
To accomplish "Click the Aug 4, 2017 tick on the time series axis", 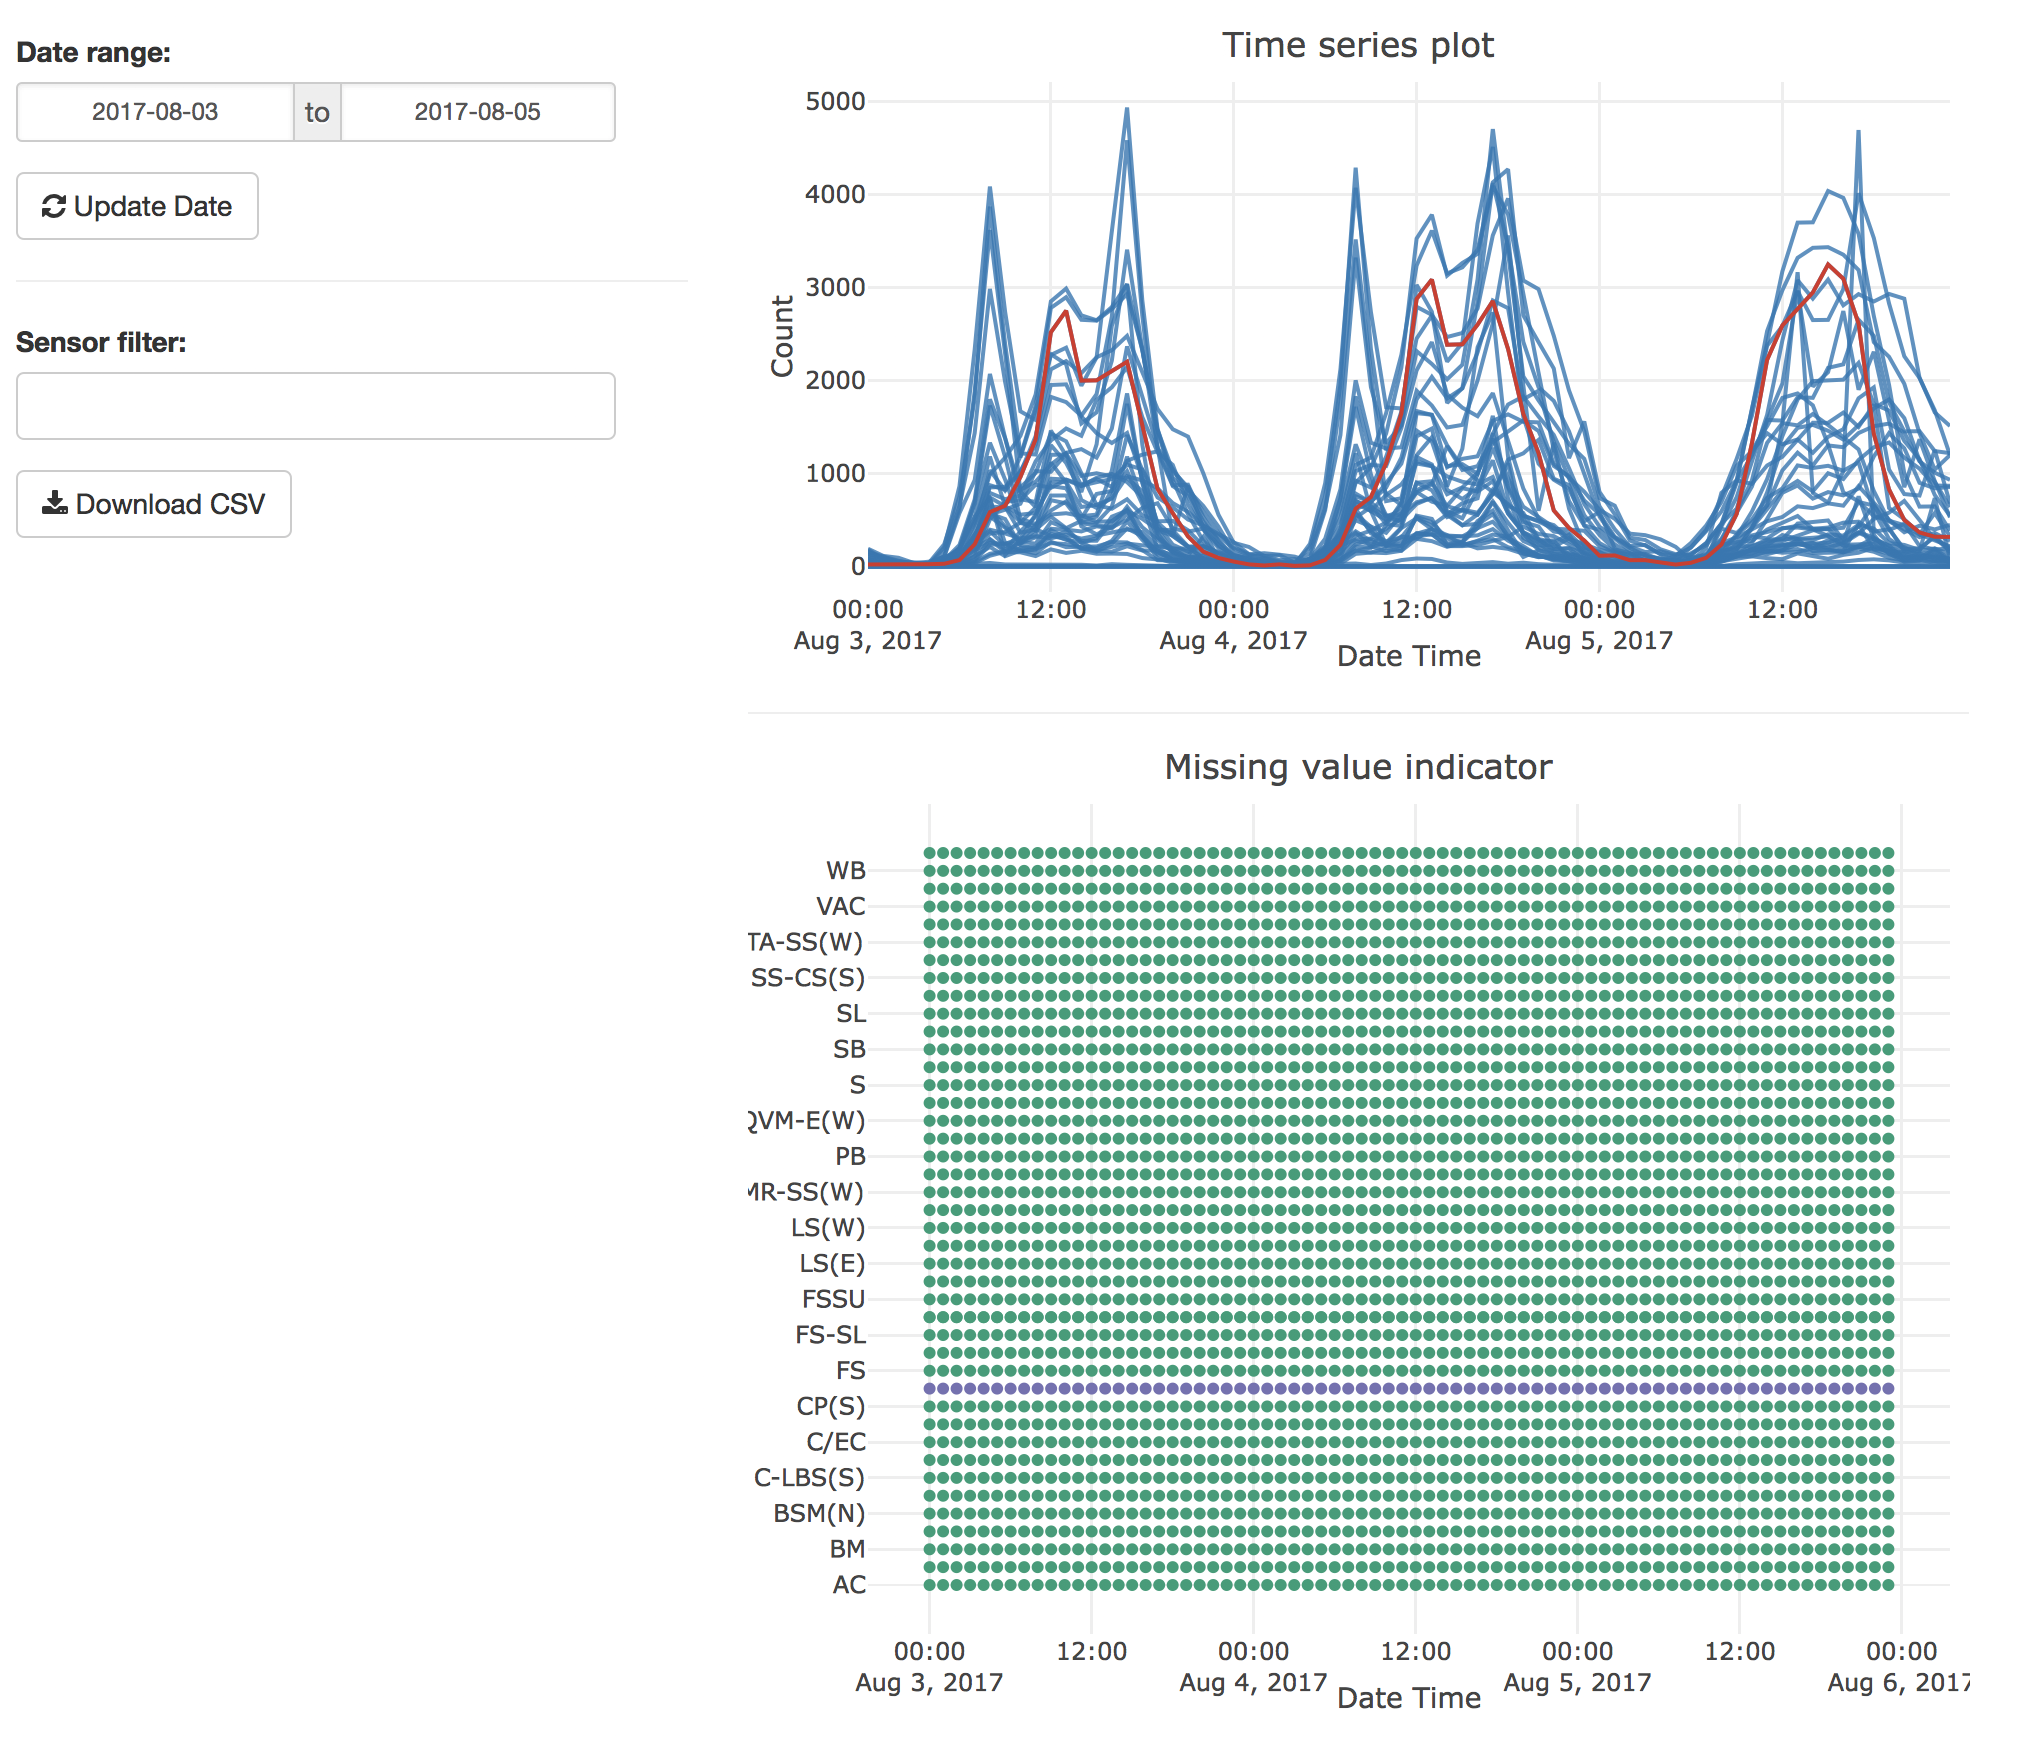I will (1233, 640).
